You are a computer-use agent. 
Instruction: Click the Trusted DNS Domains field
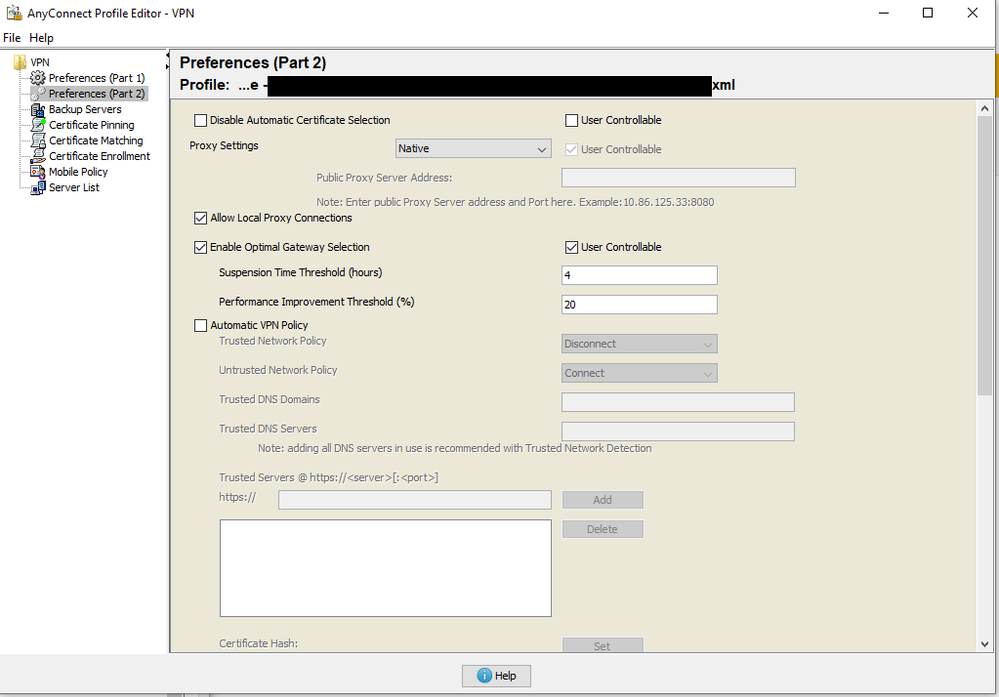(678, 403)
